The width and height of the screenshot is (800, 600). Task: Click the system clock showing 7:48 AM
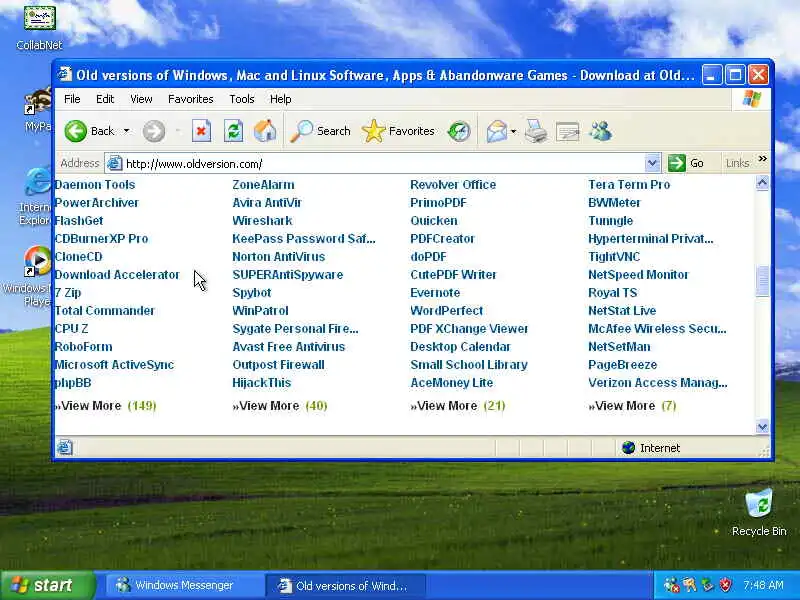coord(763,585)
